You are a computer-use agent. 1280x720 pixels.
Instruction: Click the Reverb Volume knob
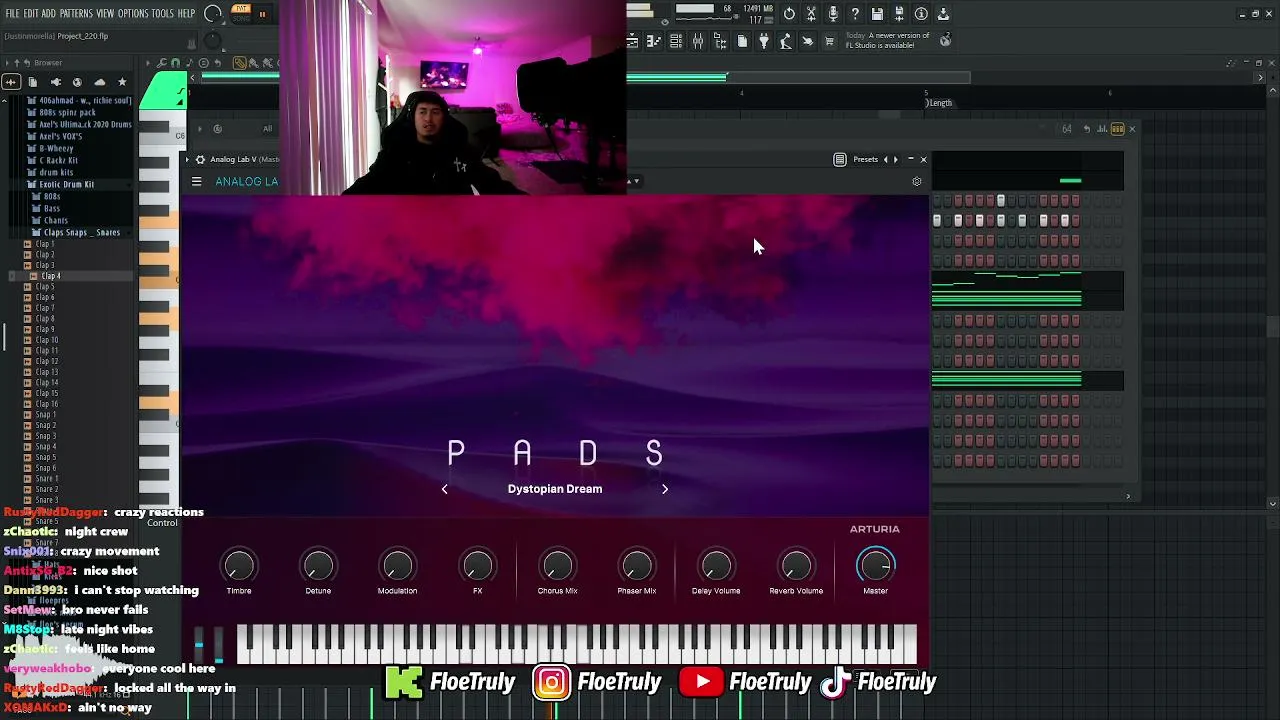(796, 566)
